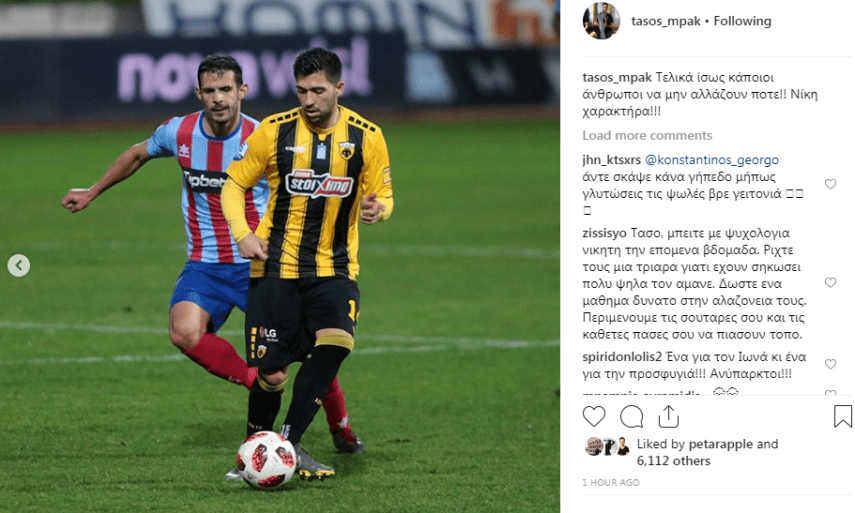Click the liker avatars beside Liked by
855x513 pixels.
[x=607, y=446]
